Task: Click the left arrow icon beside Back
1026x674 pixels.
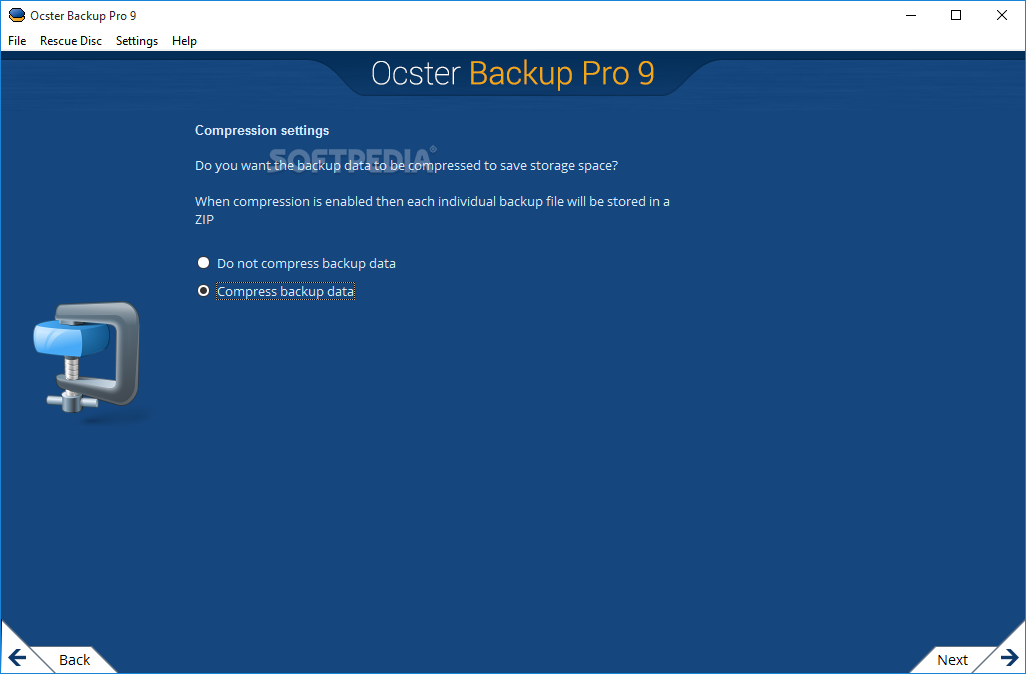Action: pos(18,658)
